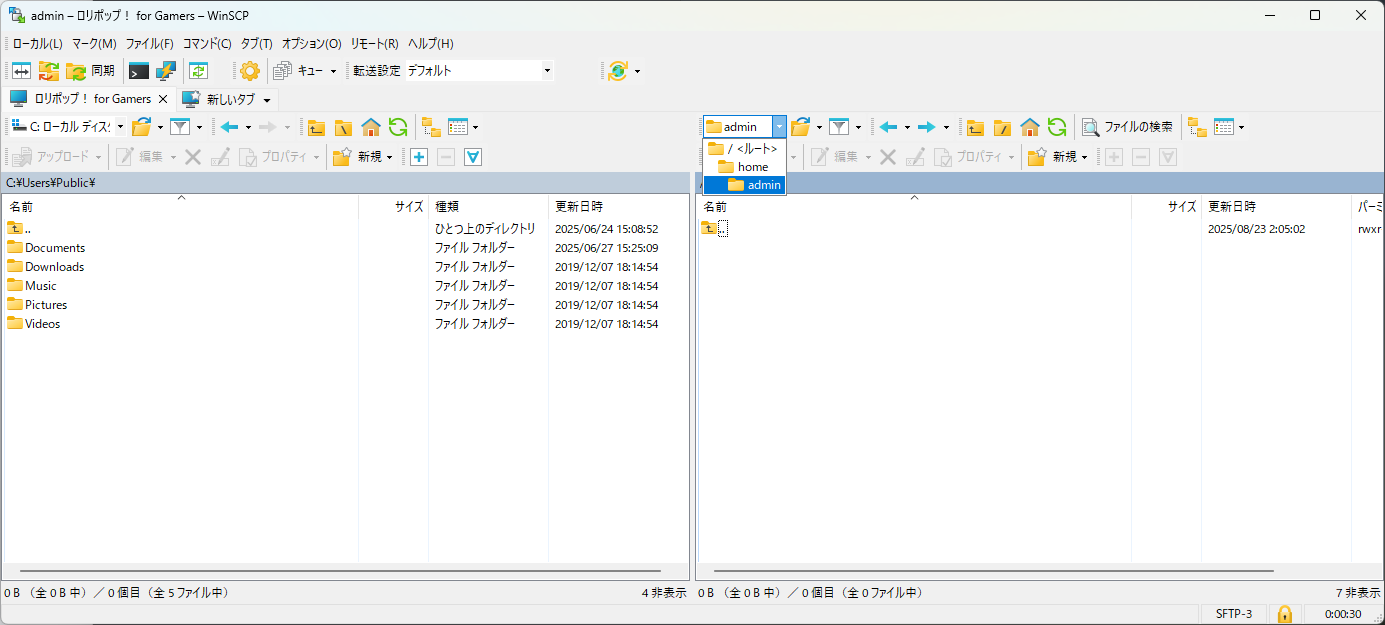The image size is (1385, 625).
Task: Go back in remote panel history
Action: click(889, 127)
